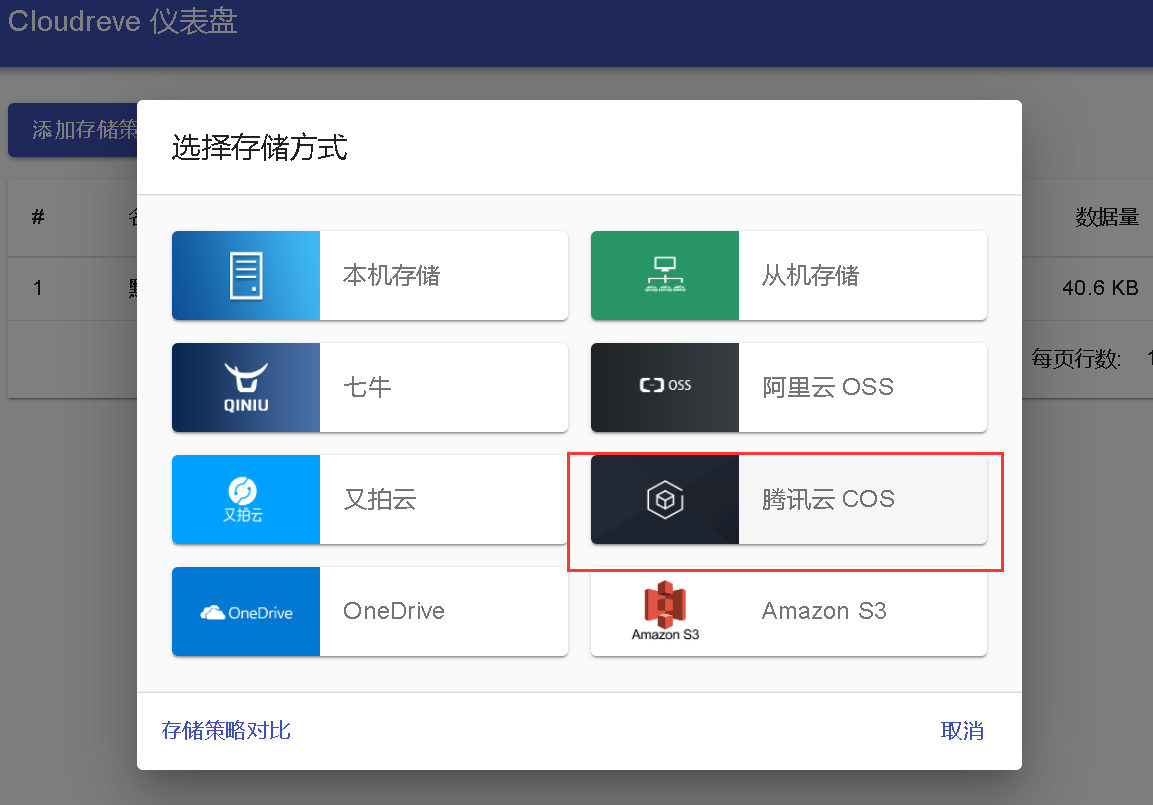The height and width of the screenshot is (805, 1153).
Task: Select the OneDrive text label
Action: click(394, 611)
